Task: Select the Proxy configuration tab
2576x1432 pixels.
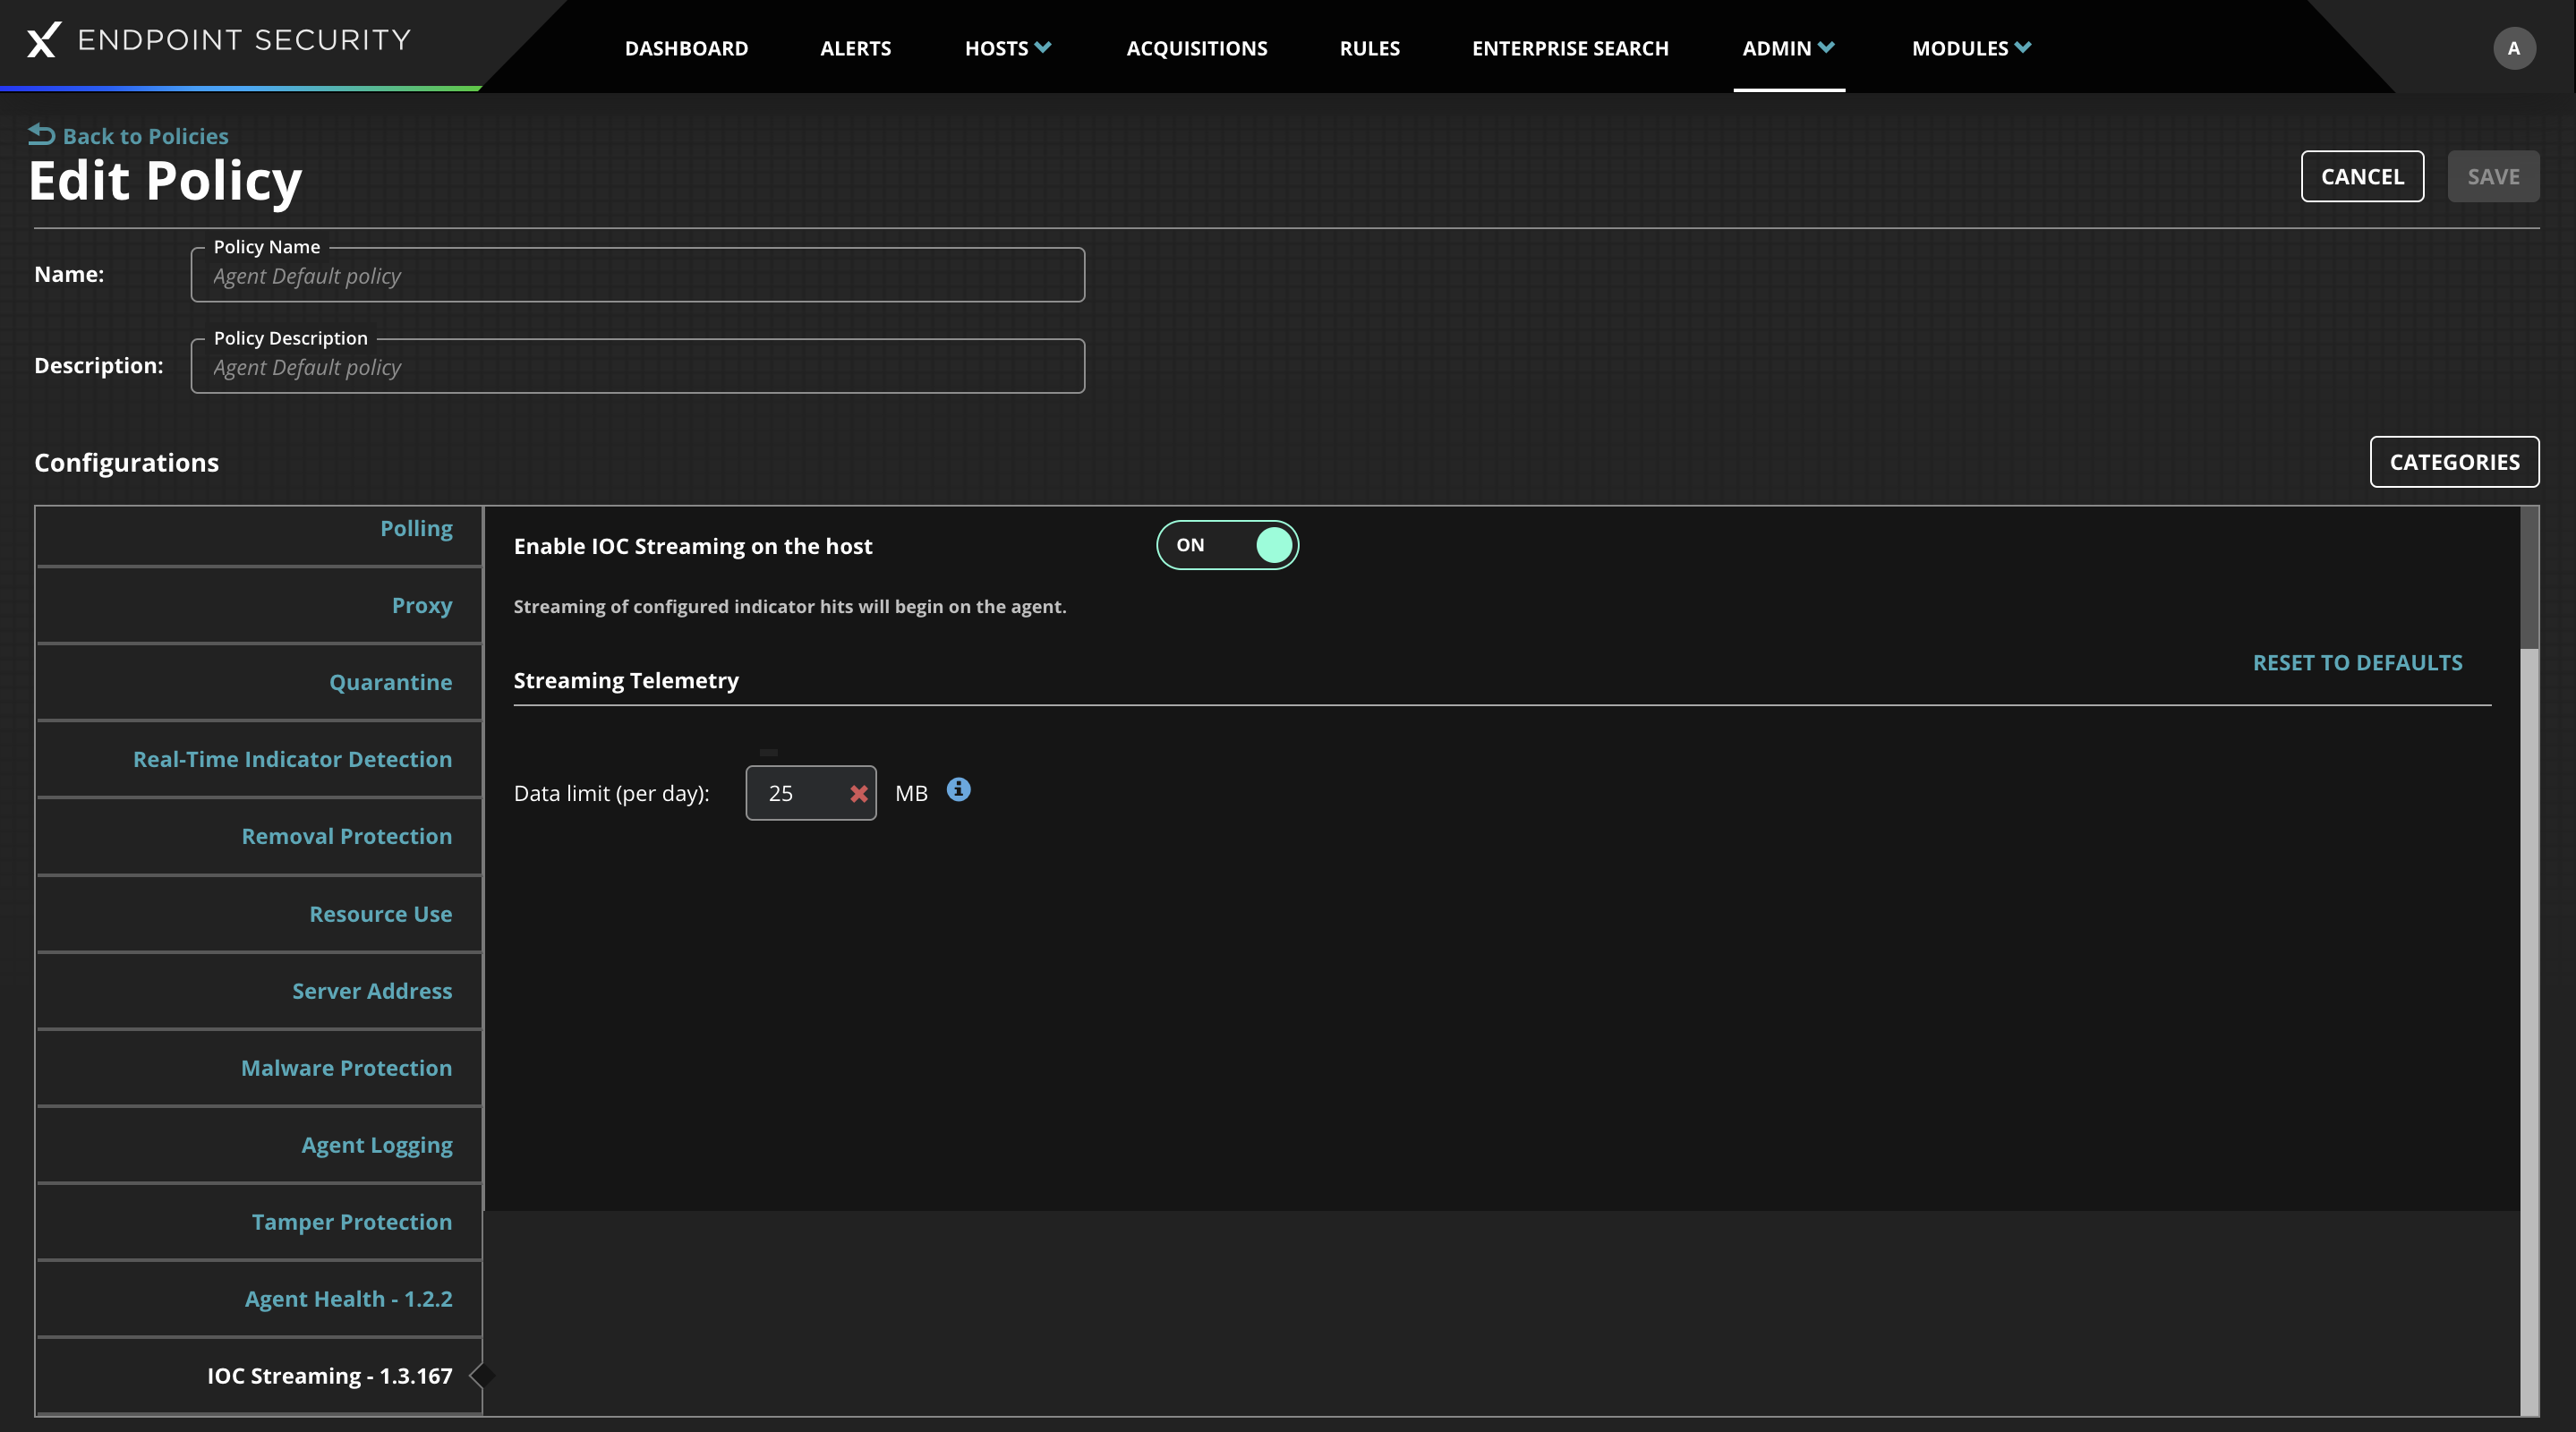Action: (x=259, y=606)
